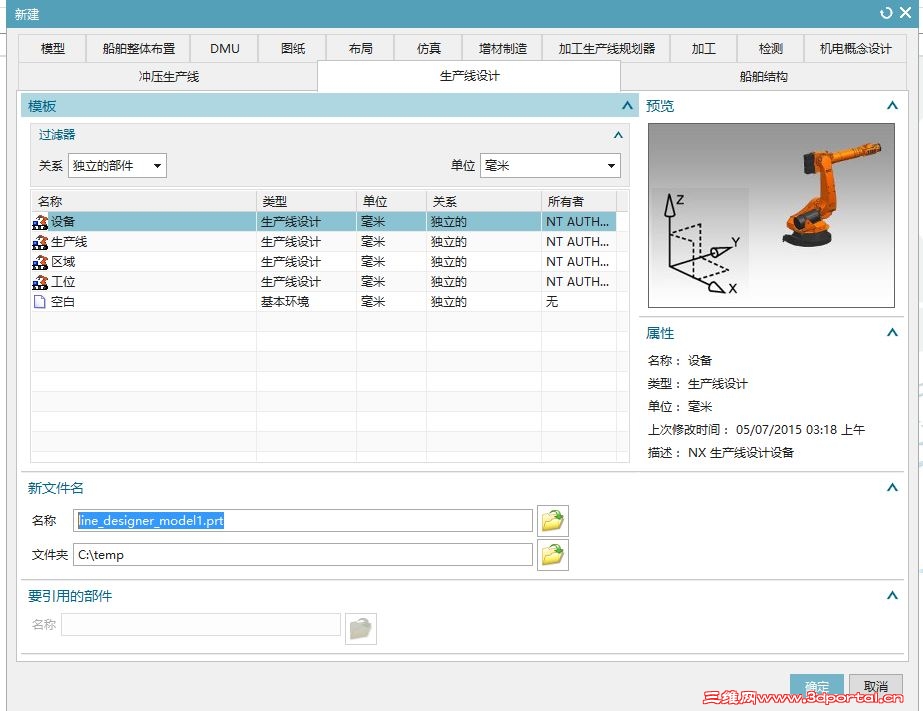Collapse the 属性 properties section
The height and width of the screenshot is (711, 923).
click(892, 333)
